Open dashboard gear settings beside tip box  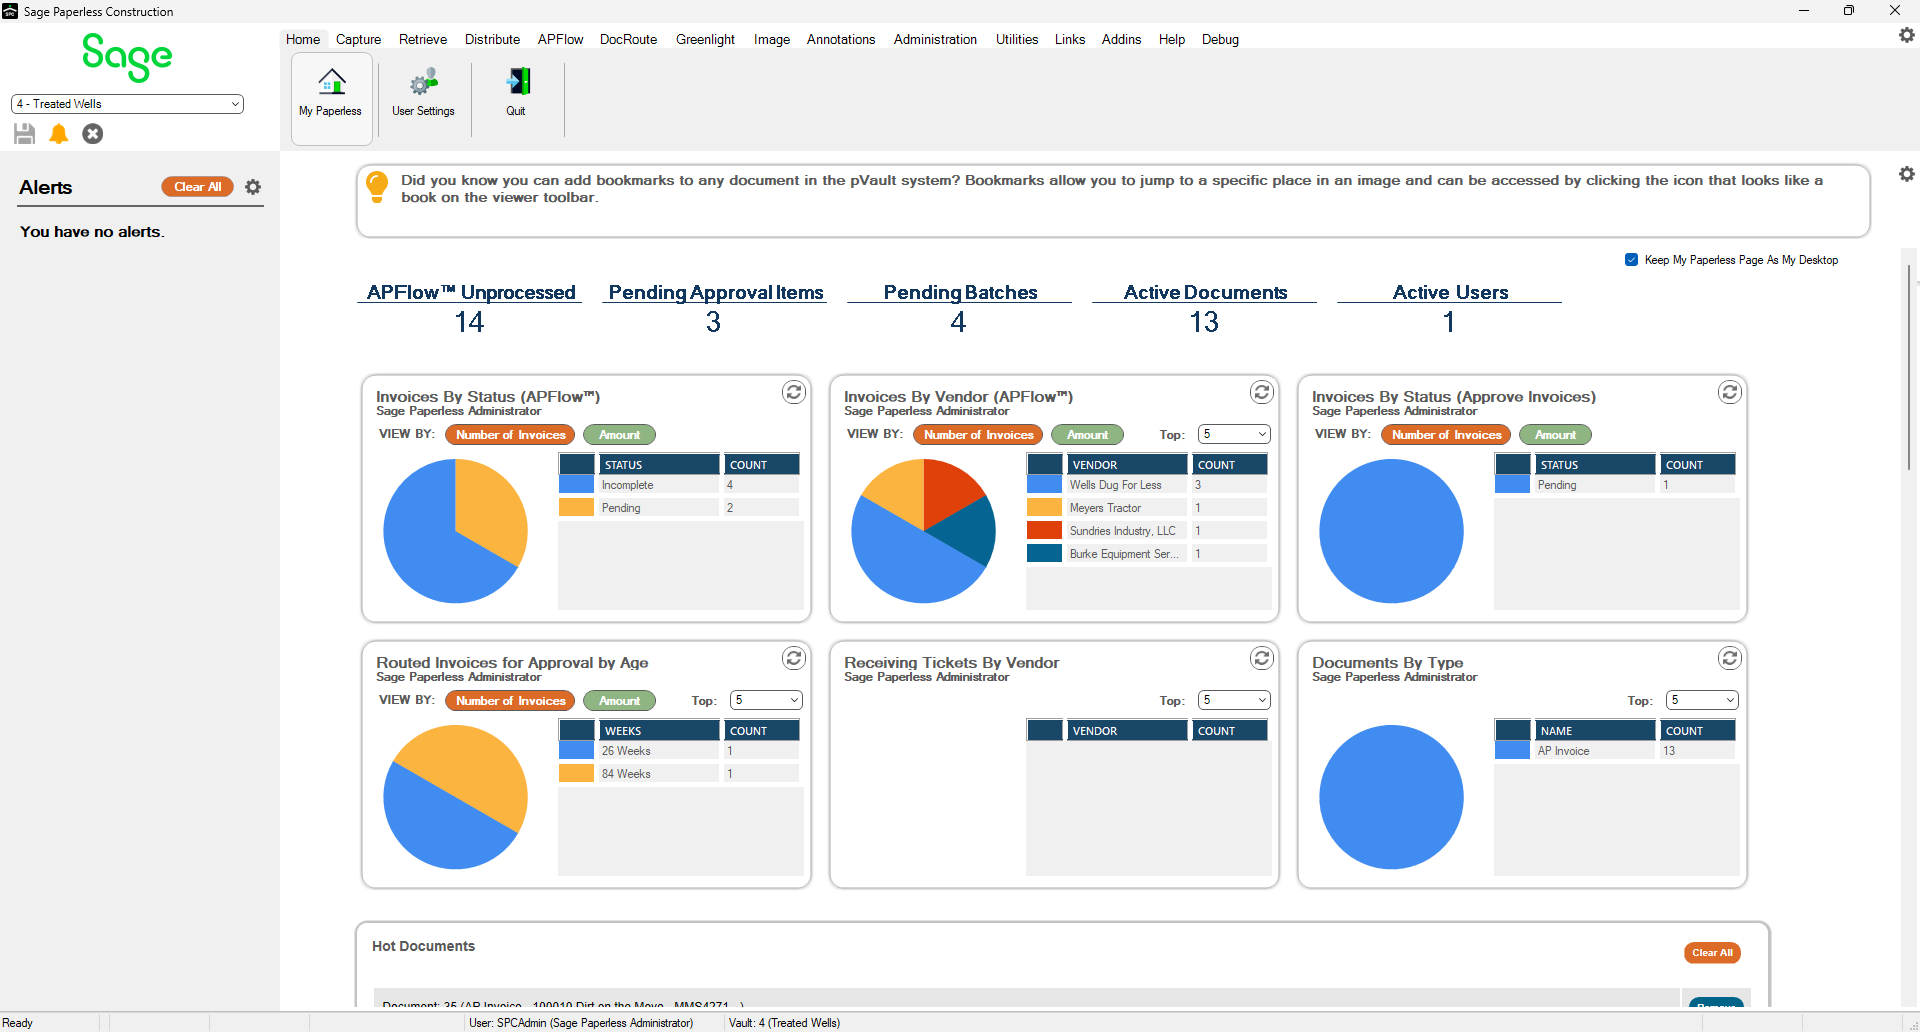click(1906, 174)
